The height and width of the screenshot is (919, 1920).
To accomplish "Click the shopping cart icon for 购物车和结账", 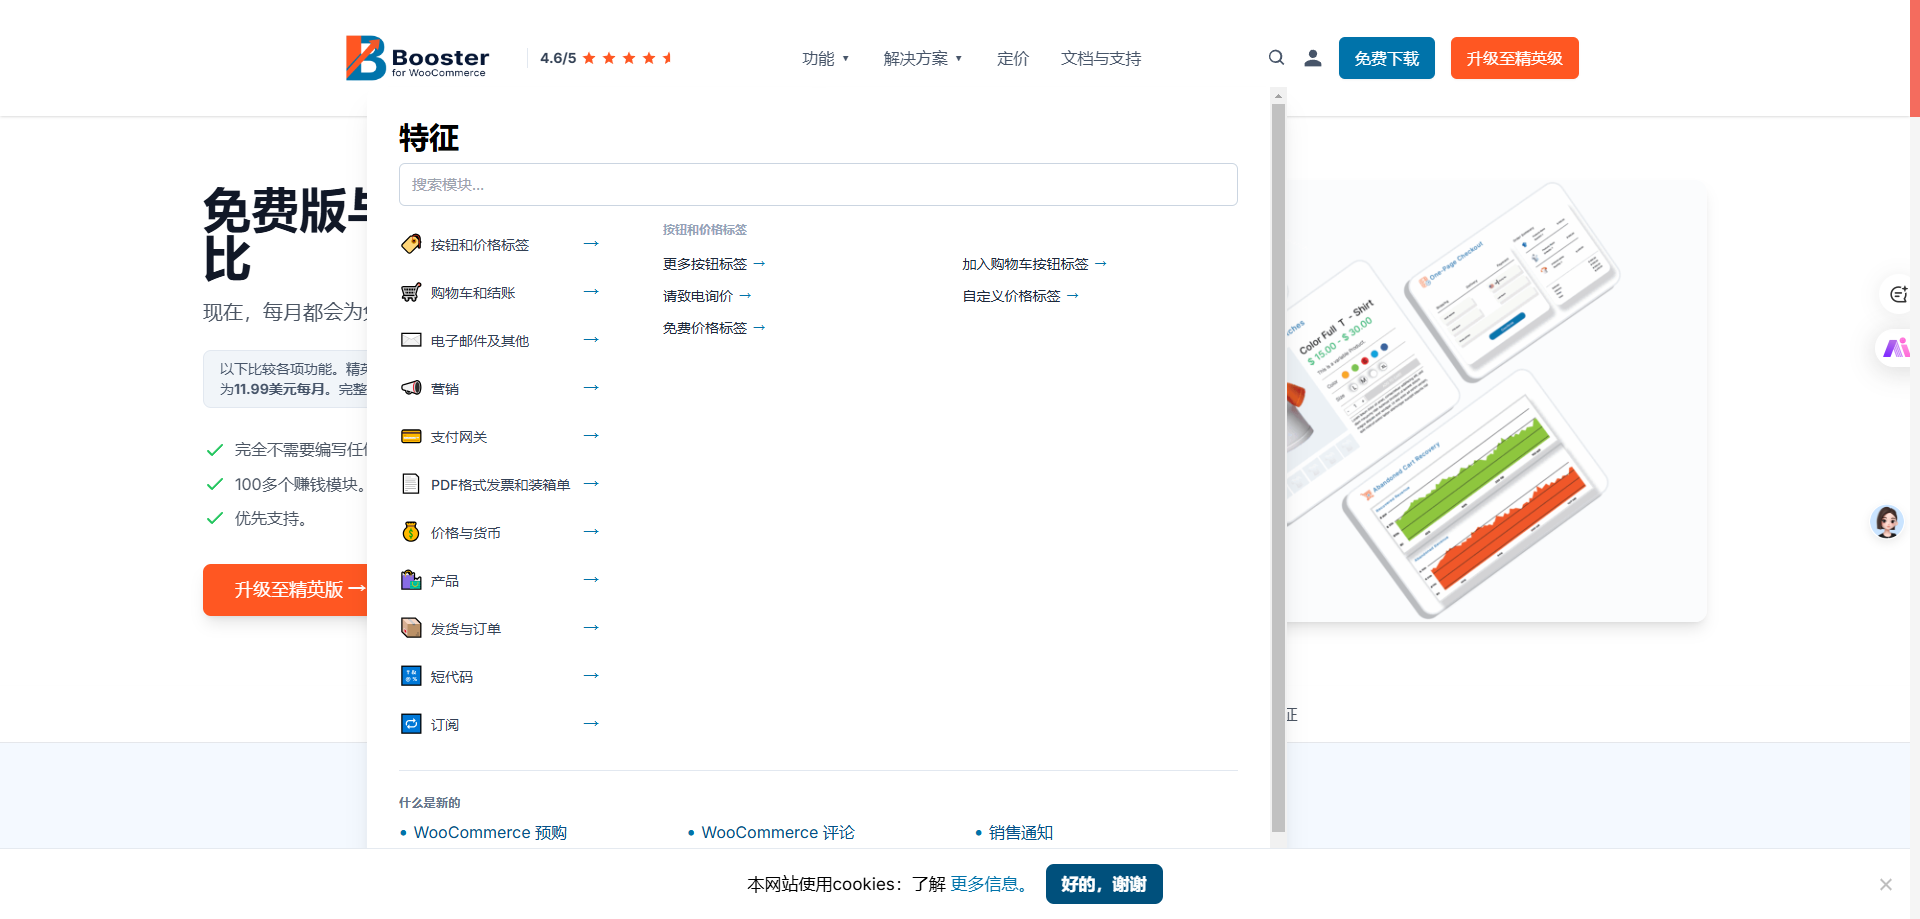I will (411, 292).
